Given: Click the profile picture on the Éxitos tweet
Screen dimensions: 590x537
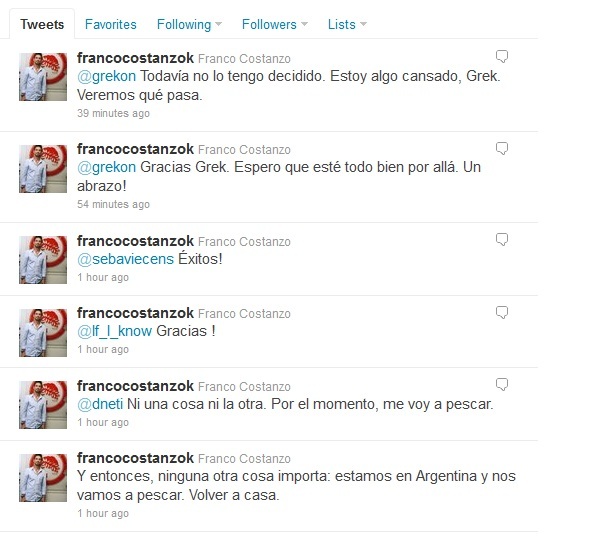Looking at the screenshot, I should 43,260.
